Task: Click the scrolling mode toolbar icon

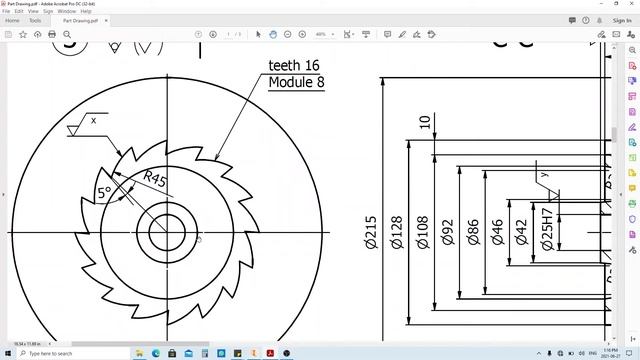Action: coord(366,35)
